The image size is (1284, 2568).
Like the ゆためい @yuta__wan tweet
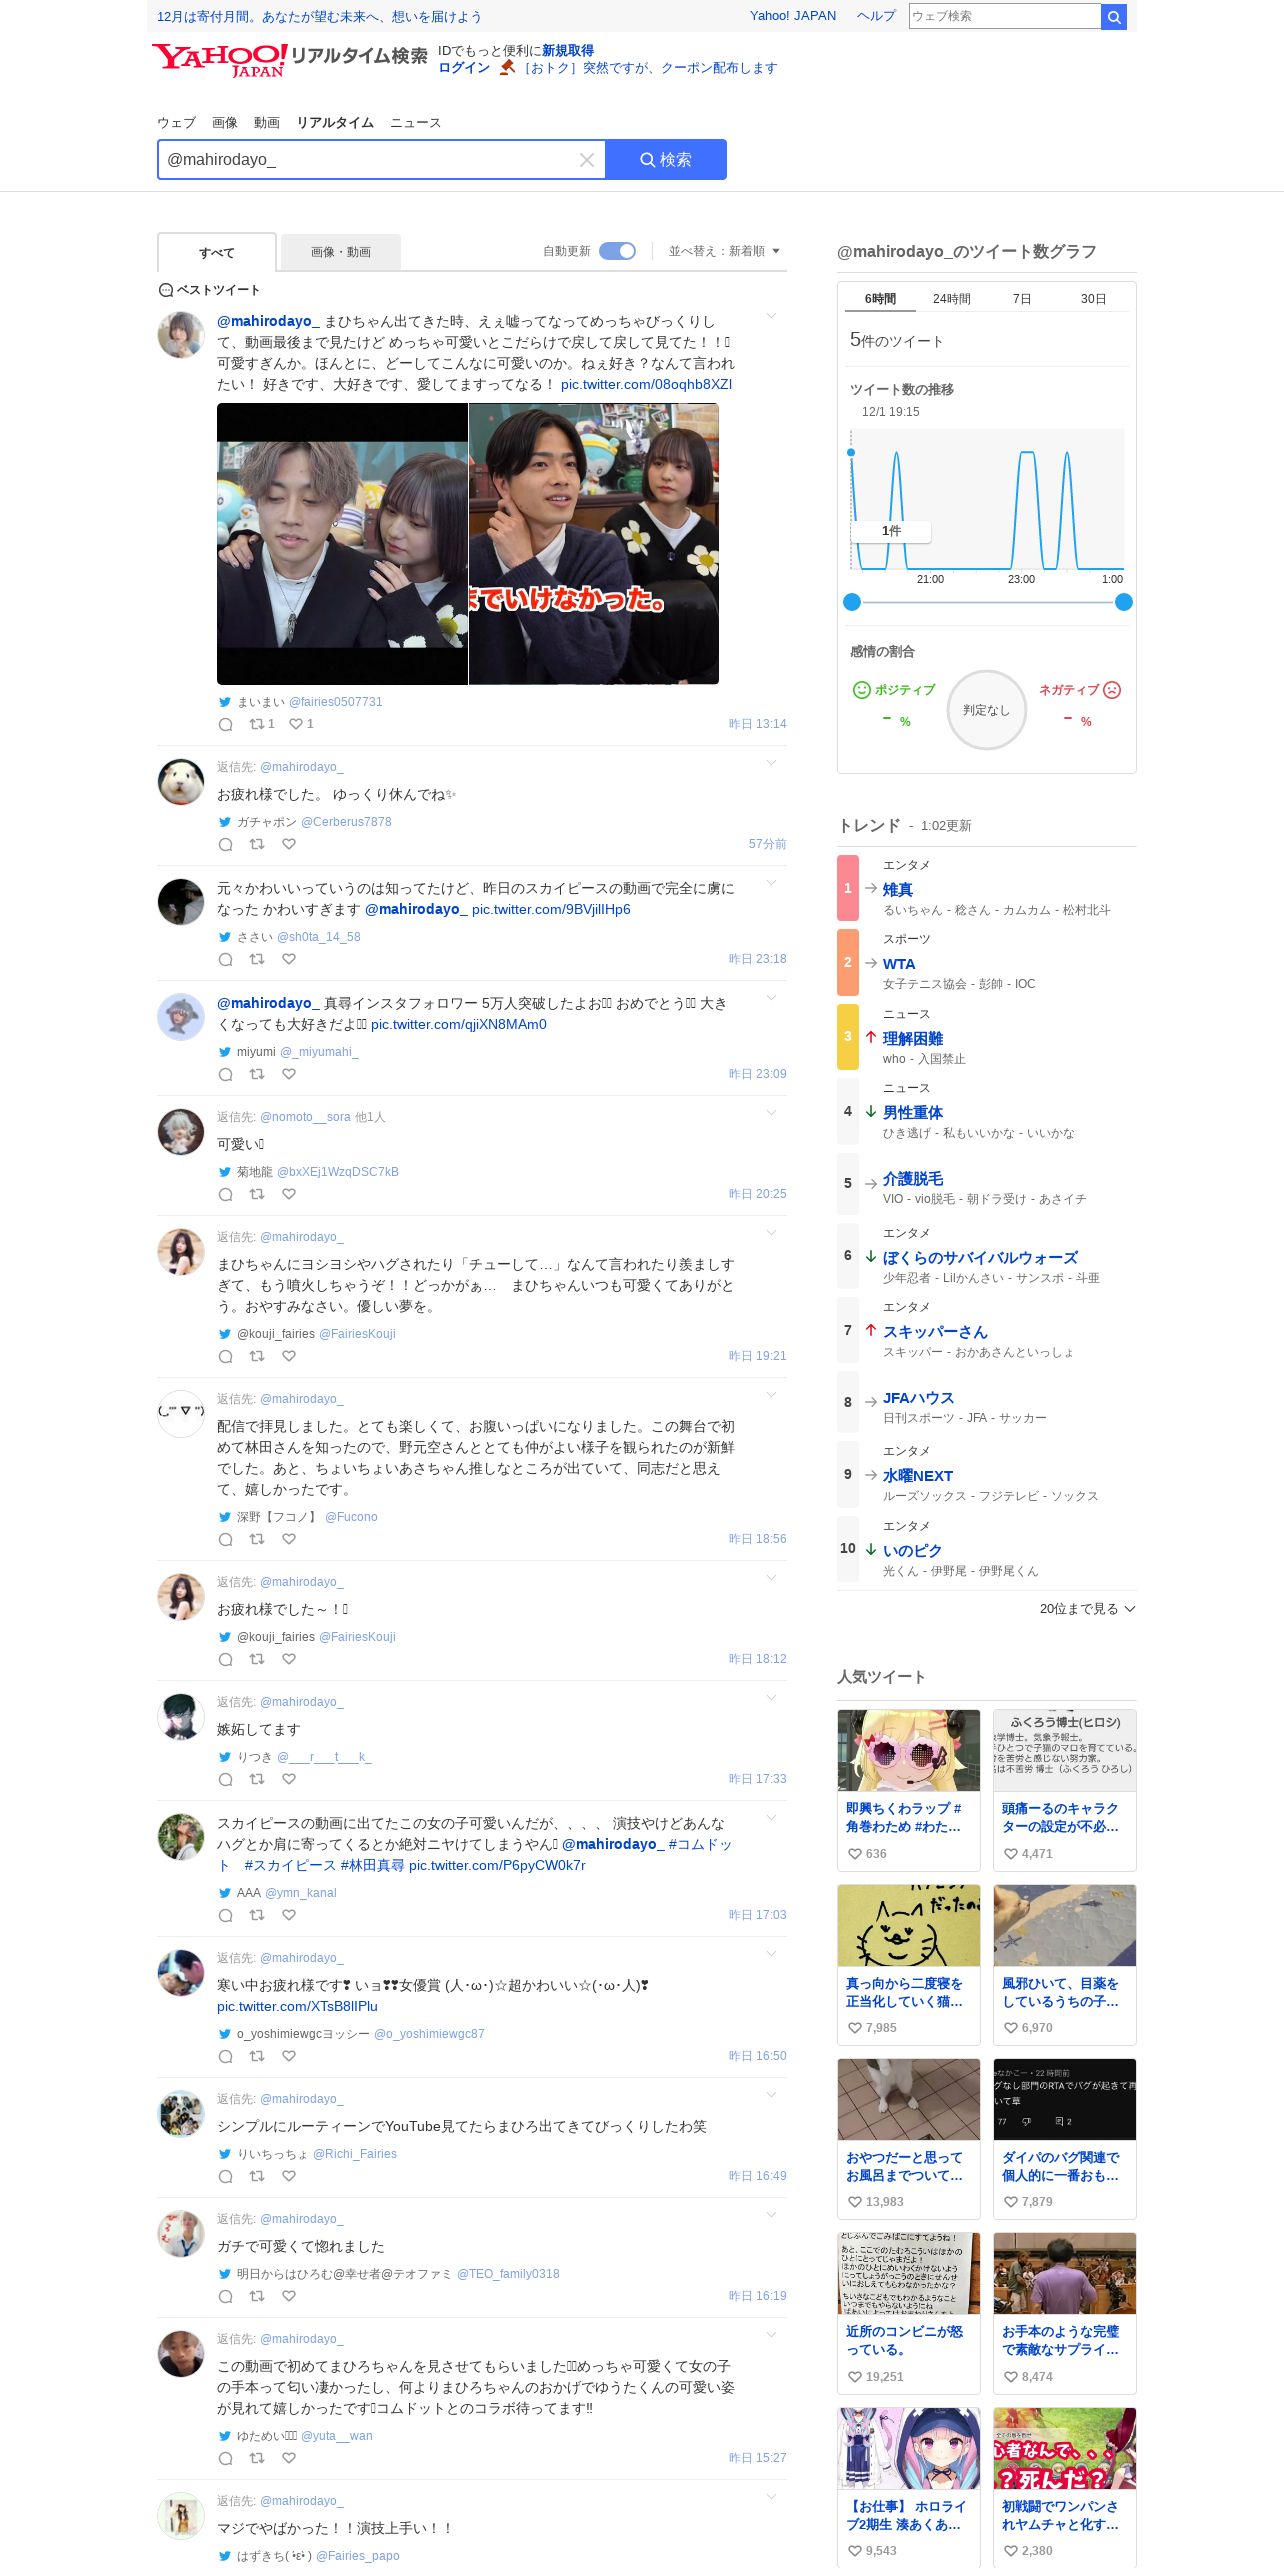pos(289,2458)
